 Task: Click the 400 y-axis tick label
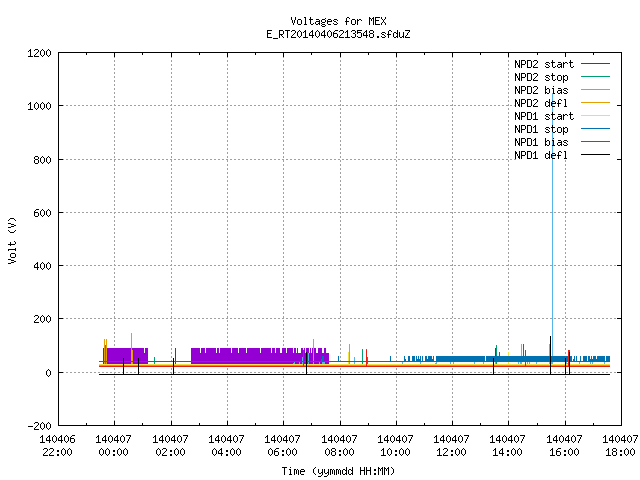(x=42, y=266)
